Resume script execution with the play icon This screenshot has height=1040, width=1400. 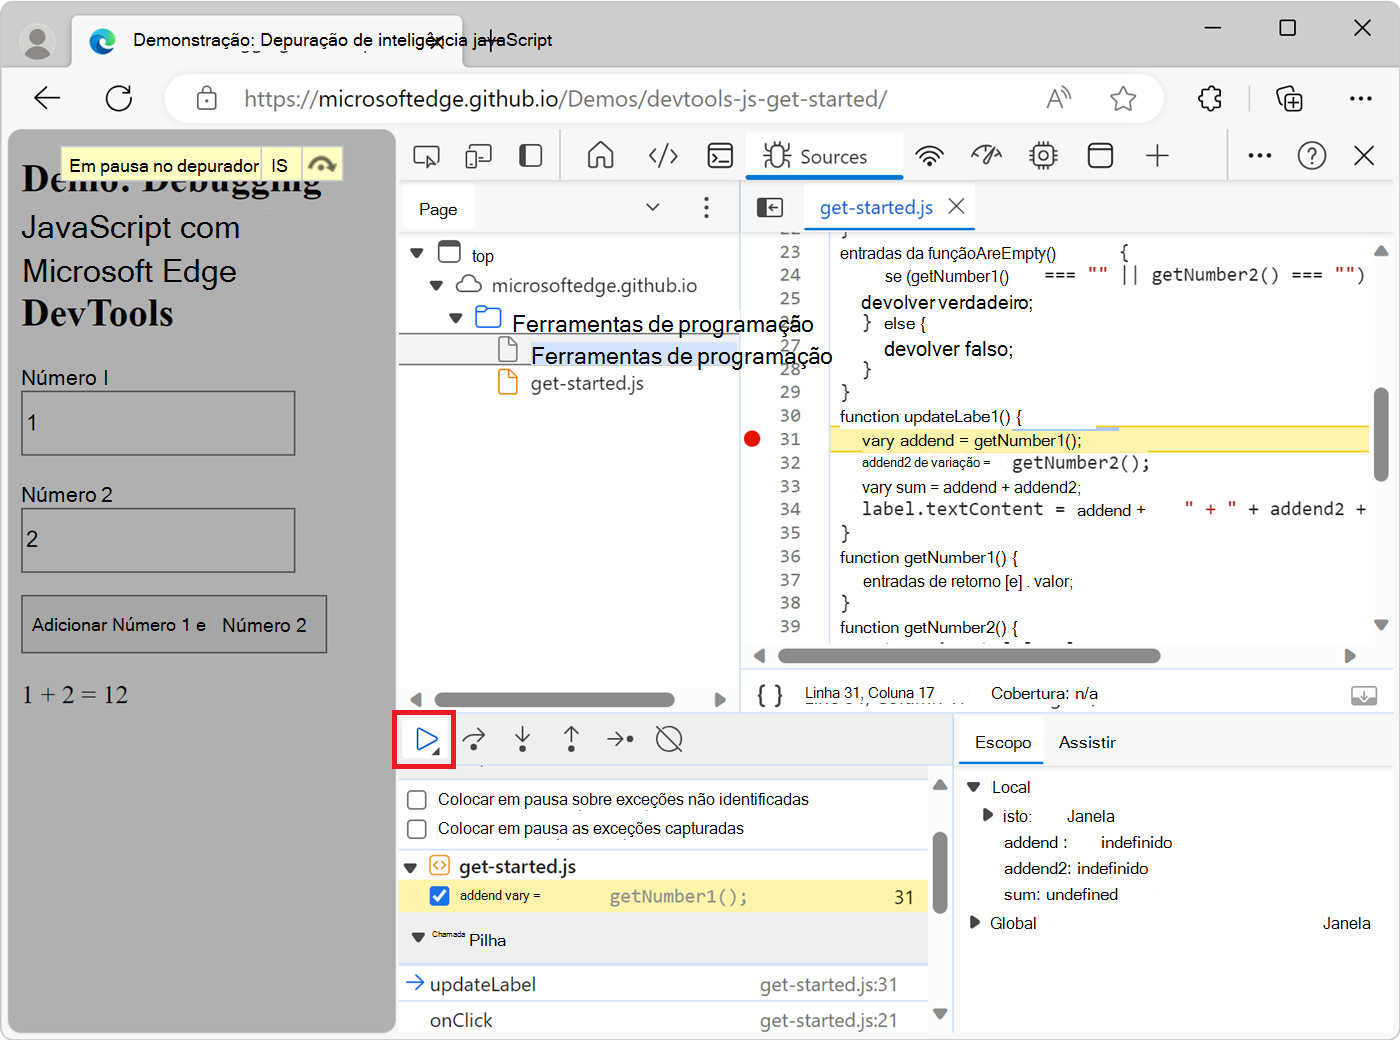tap(426, 740)
